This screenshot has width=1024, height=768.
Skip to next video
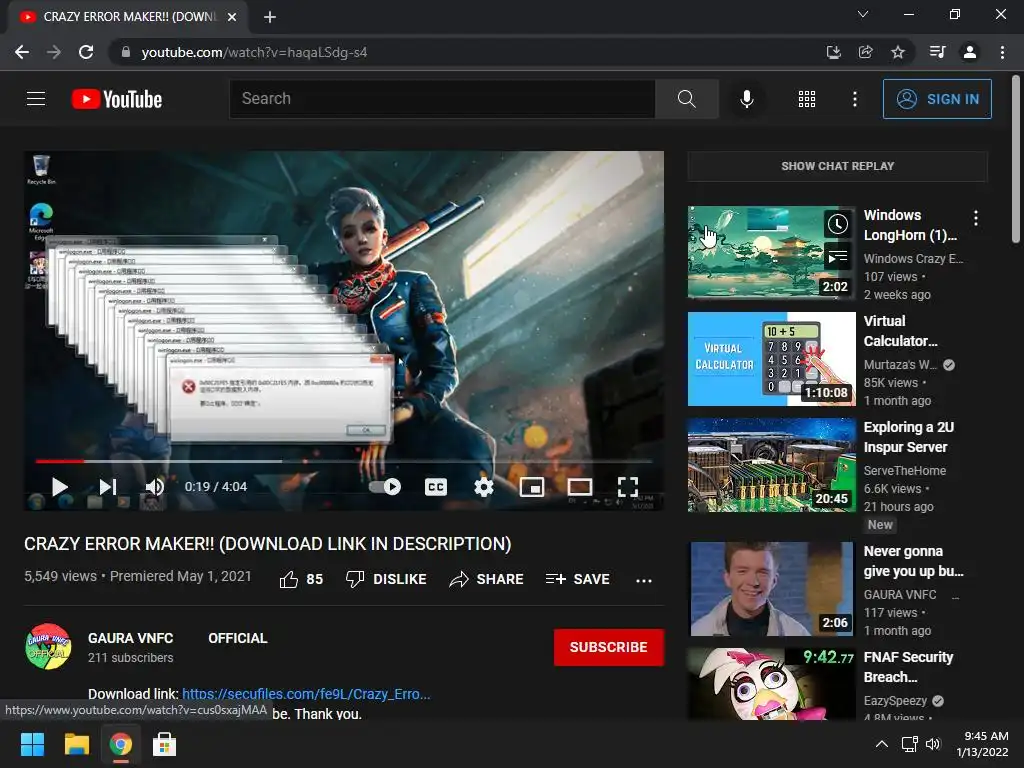108,487
